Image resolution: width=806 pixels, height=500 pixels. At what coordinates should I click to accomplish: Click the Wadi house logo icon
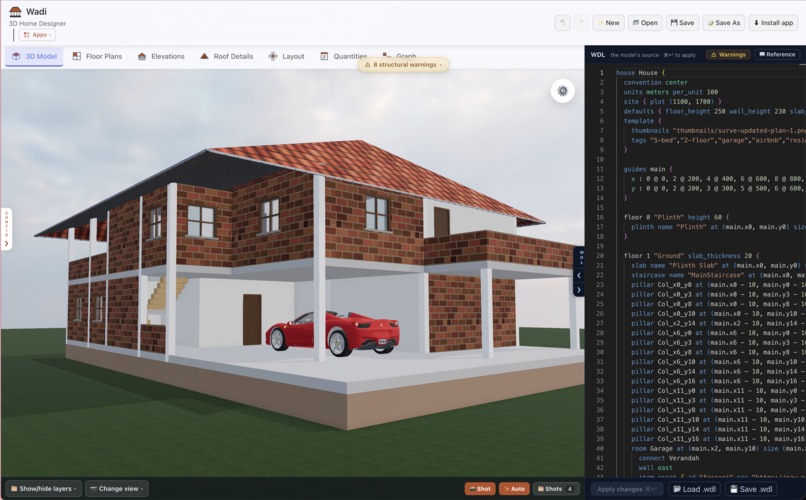click(15, 11)
